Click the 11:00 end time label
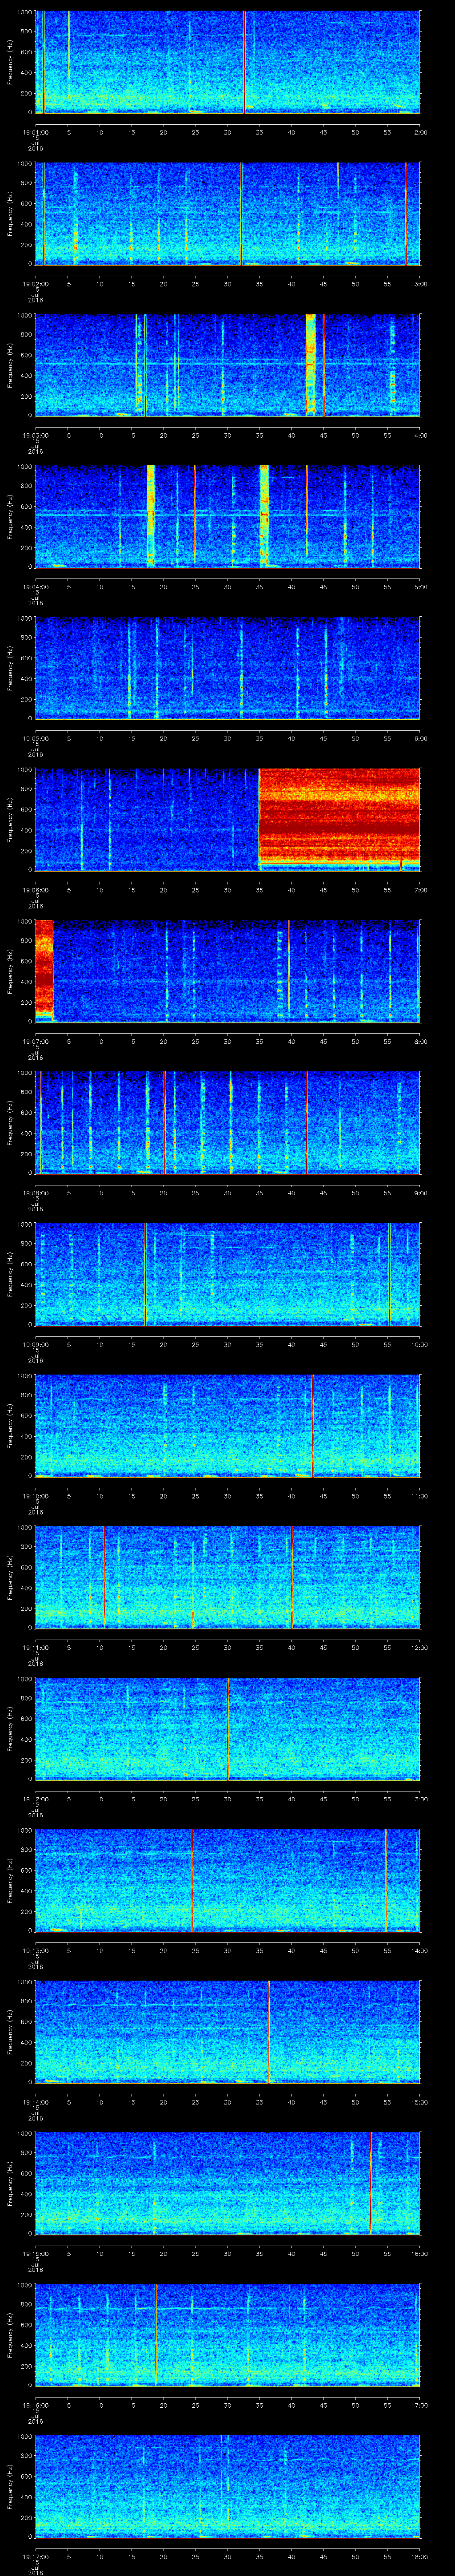Image resolution: width=455 pixels, height=2576 pixels. [x=419, y=1495]
